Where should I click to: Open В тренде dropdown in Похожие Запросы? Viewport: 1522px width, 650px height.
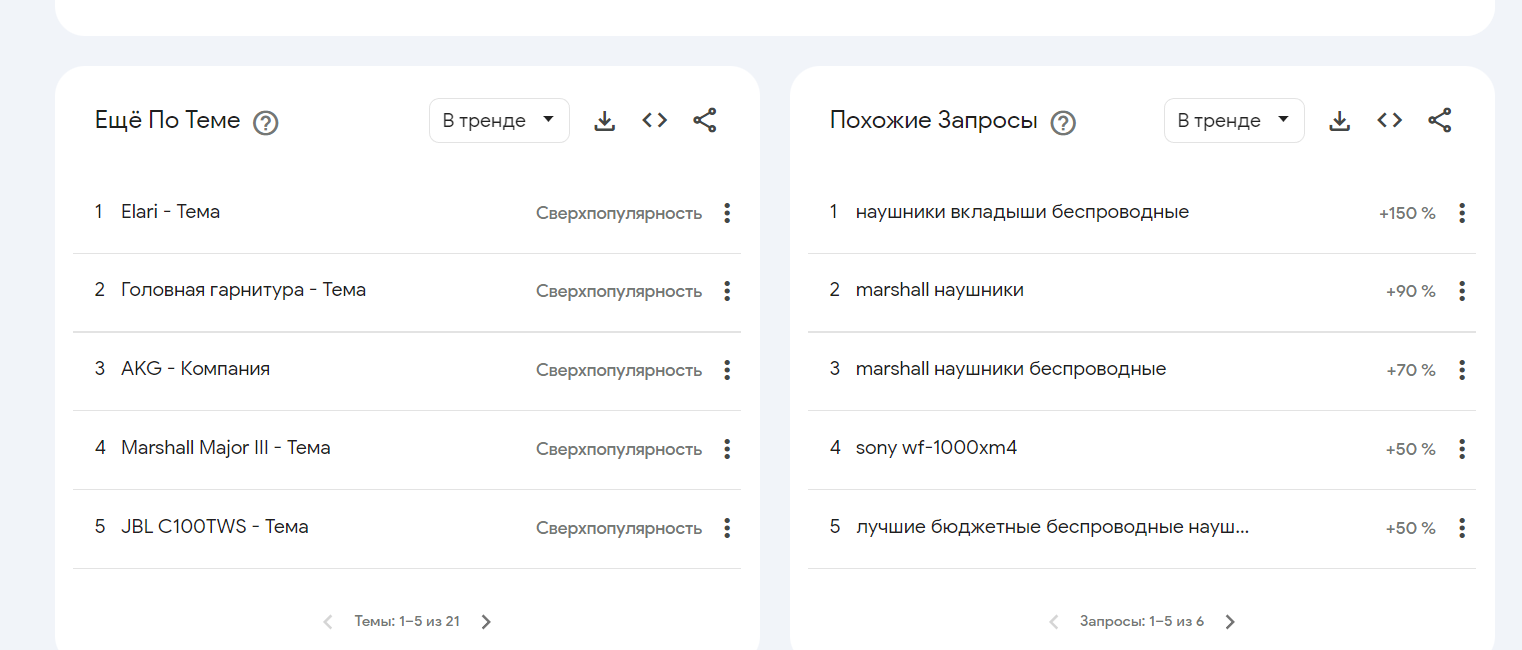pyautogui.click(x=1234, y=121)
